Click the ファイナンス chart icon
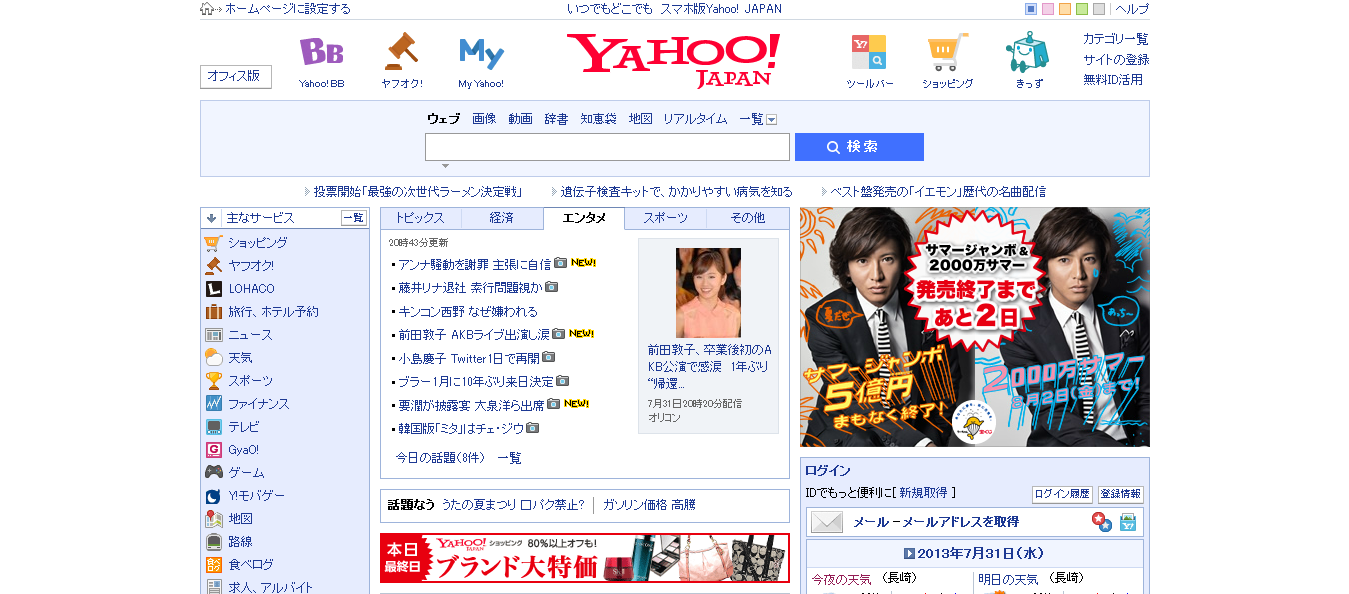Screen dimensions: 1349x594 point(213,403)
